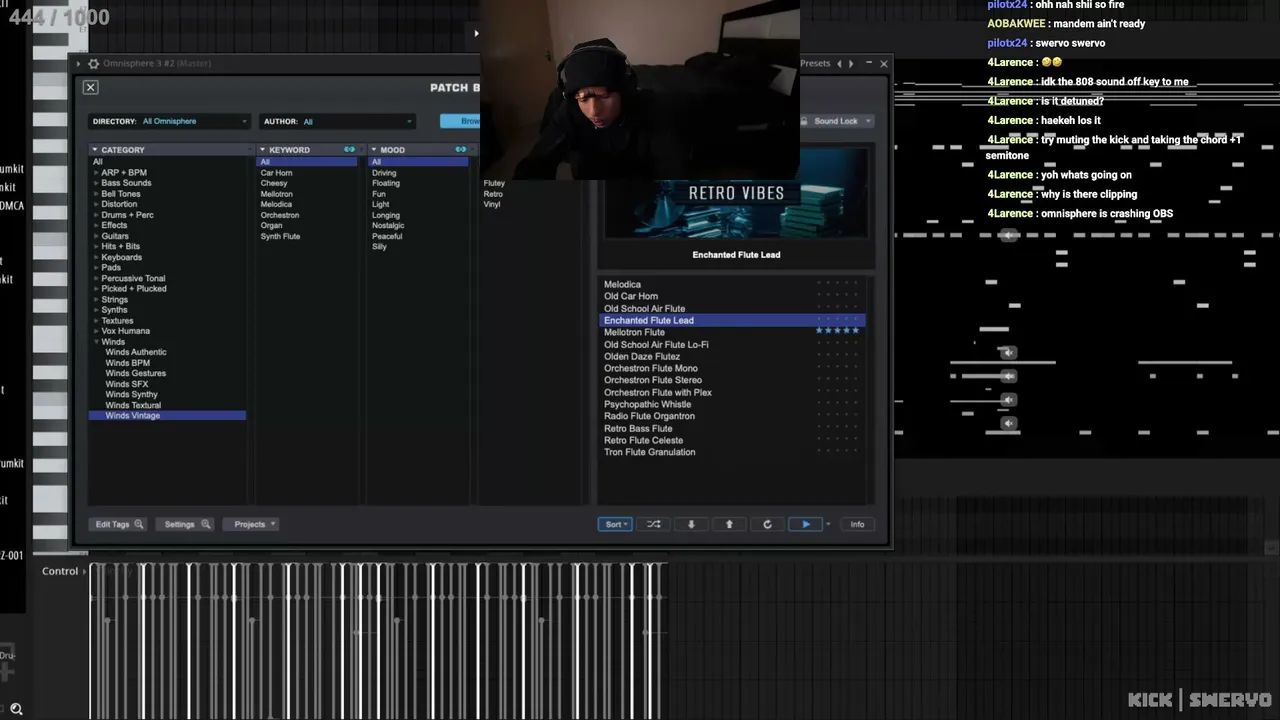Open the Sort dropdown

pyautogui.click(x=615, y=524)
